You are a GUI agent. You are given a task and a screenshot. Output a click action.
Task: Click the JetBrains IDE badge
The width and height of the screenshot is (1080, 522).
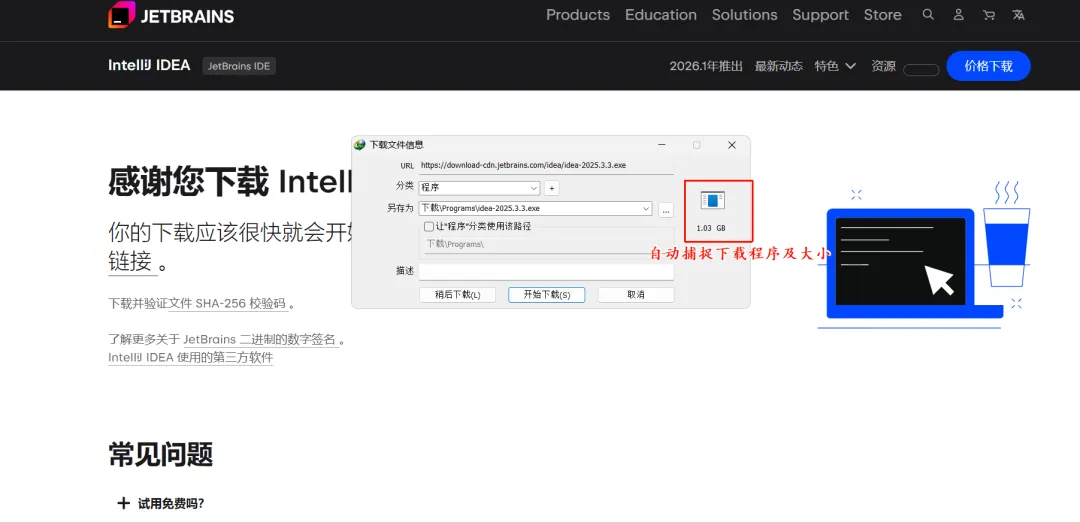pyautogui.click(x=239, y=66)
